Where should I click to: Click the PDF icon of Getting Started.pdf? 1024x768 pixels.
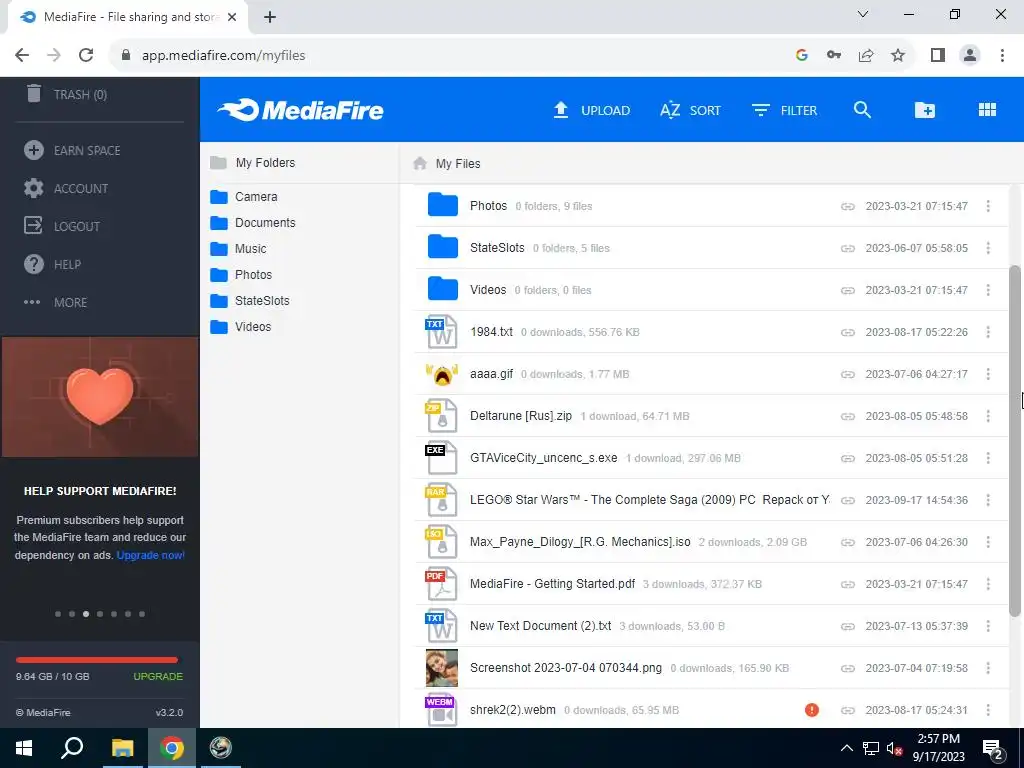pos(441,584)
